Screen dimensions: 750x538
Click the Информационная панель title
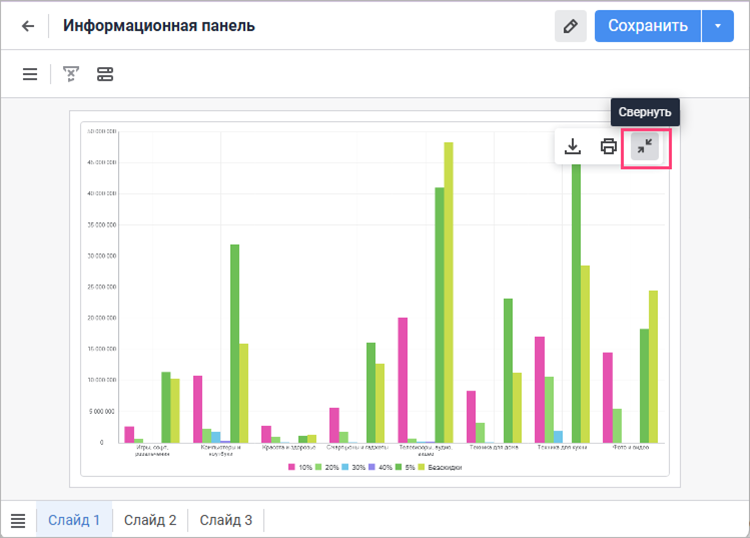pyautogui.click(x=159, y=26)
